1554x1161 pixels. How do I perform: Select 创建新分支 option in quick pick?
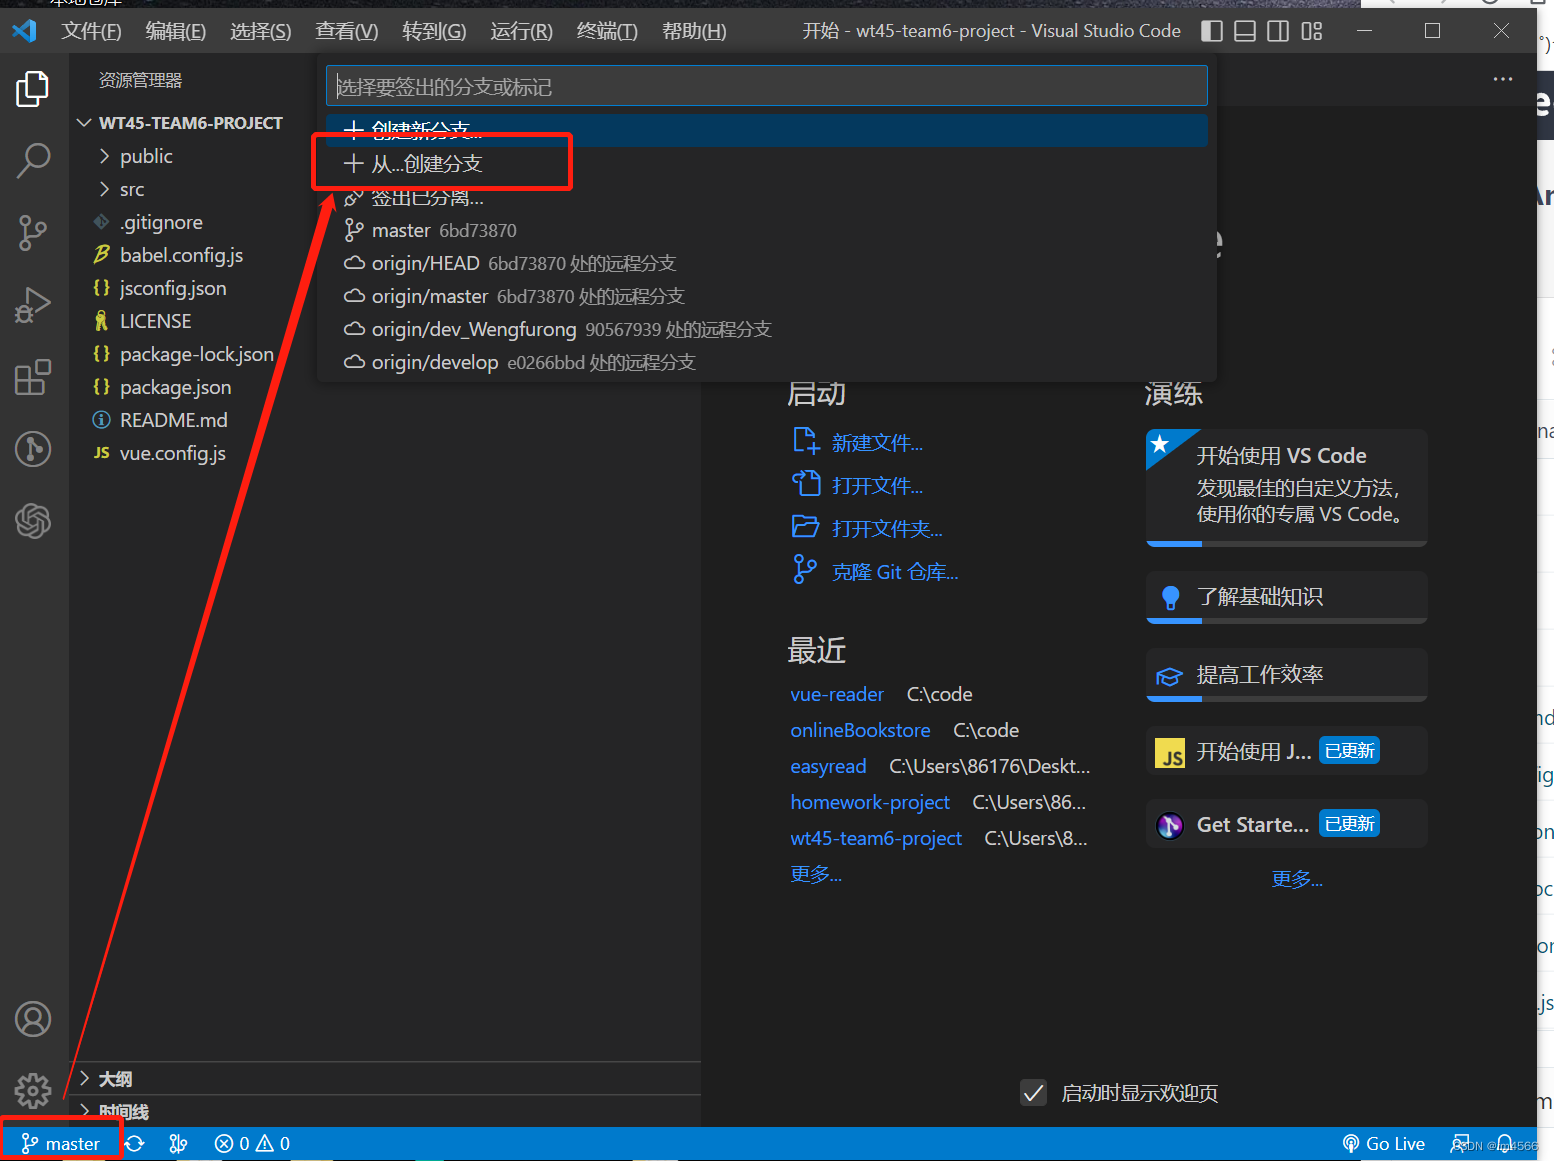coord(767,130)
